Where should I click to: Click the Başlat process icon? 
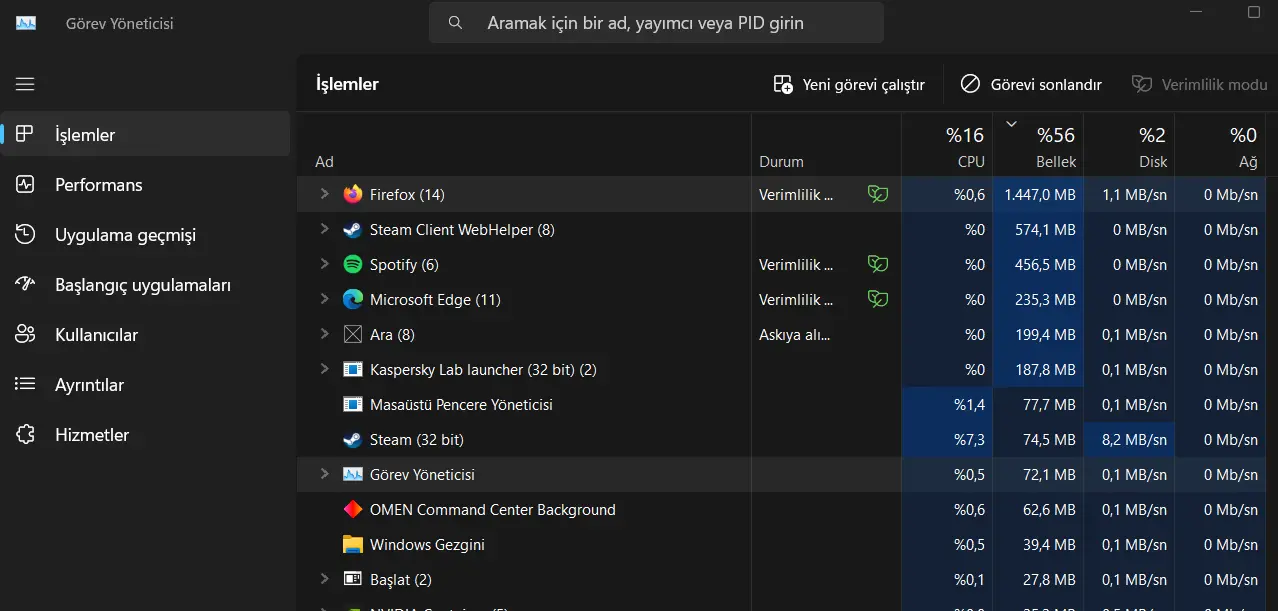(x=352, y=580)
